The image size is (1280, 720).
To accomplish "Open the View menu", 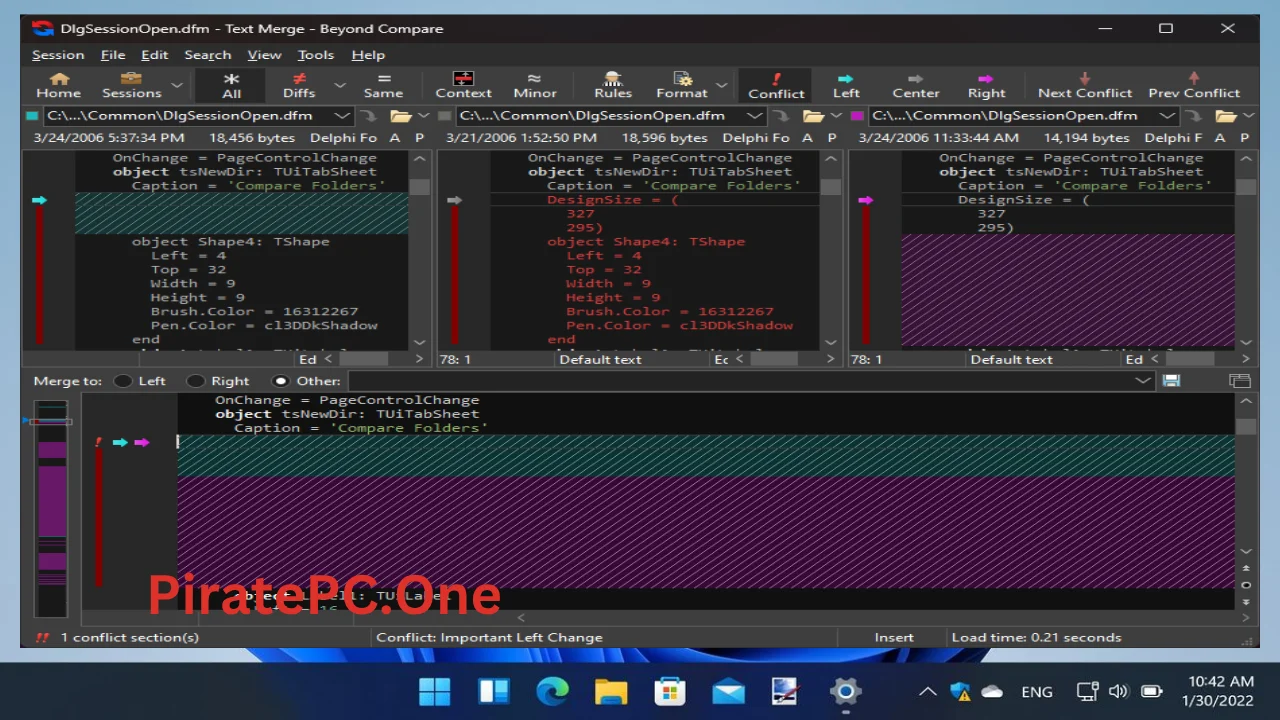I will [264, 55].
